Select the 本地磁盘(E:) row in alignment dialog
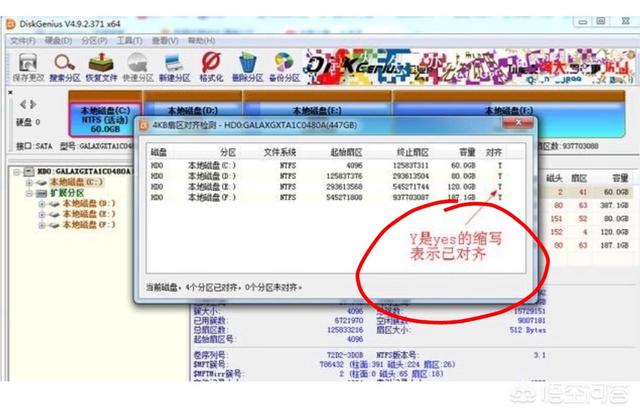 (x=336, y=187)
